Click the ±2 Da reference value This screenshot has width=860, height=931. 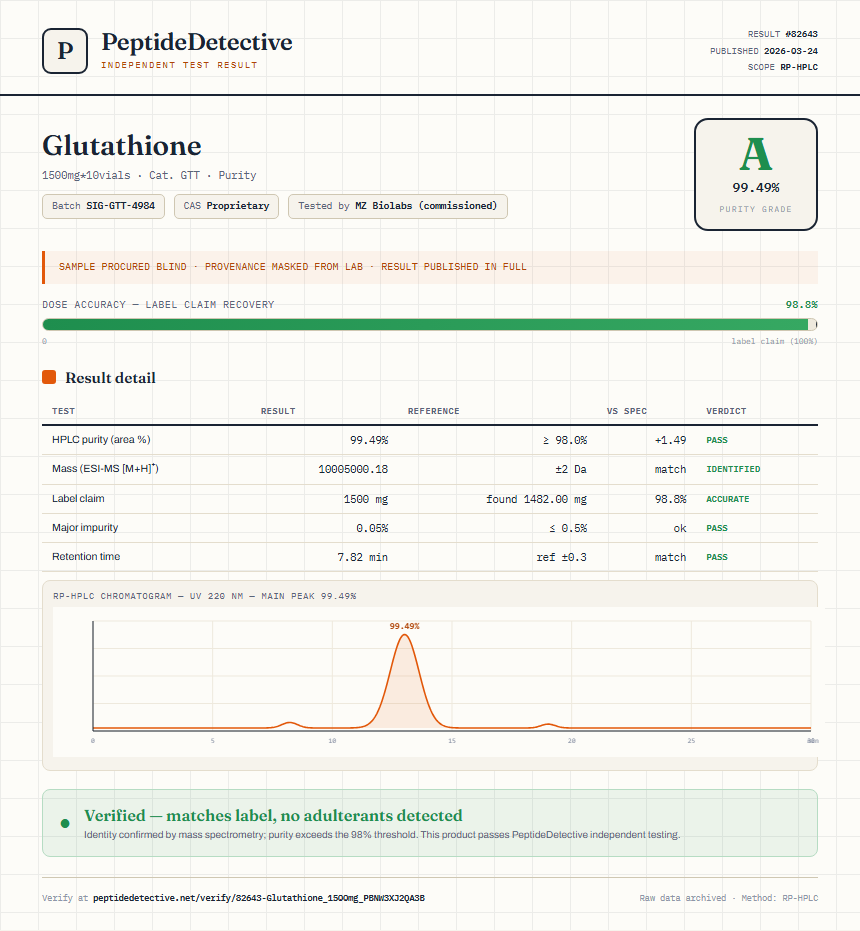(571, 469)
